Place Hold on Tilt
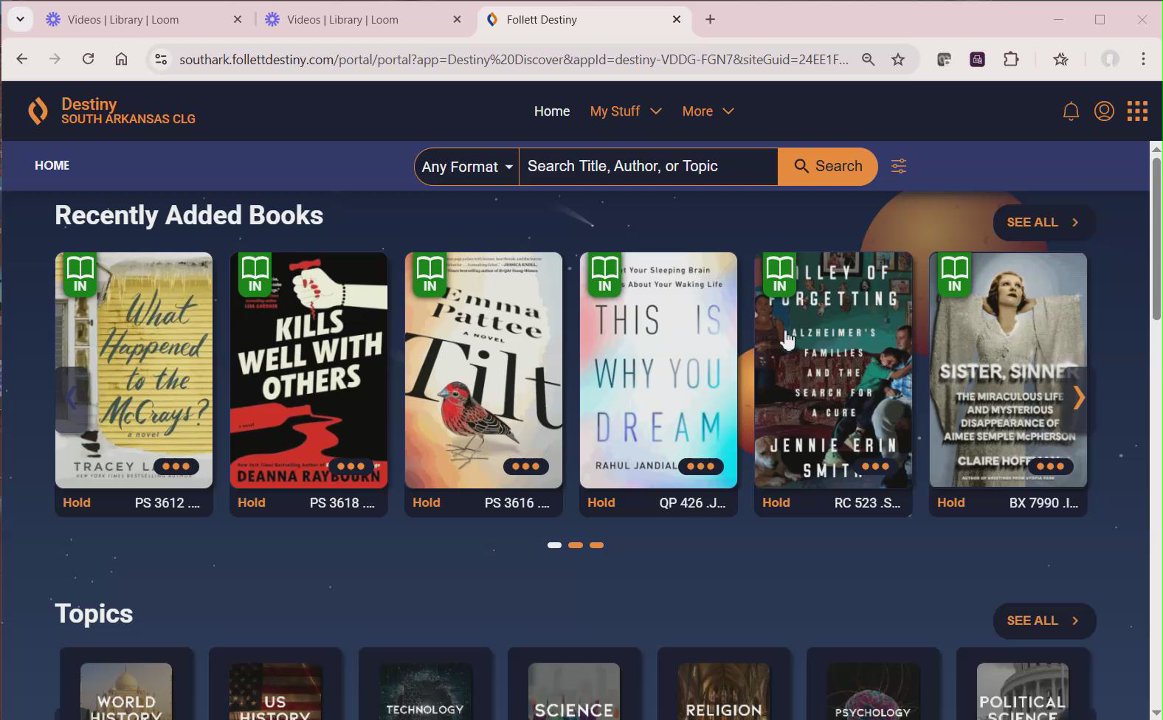1163x720 pixels. [426, 503]
